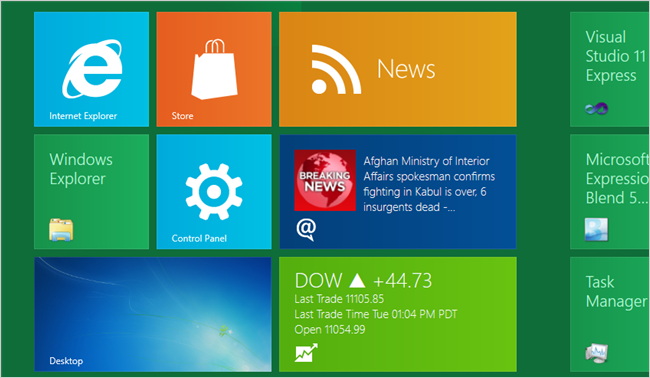
Task: Click the @ speech bubble icon
Action: (x=306, y=229)
